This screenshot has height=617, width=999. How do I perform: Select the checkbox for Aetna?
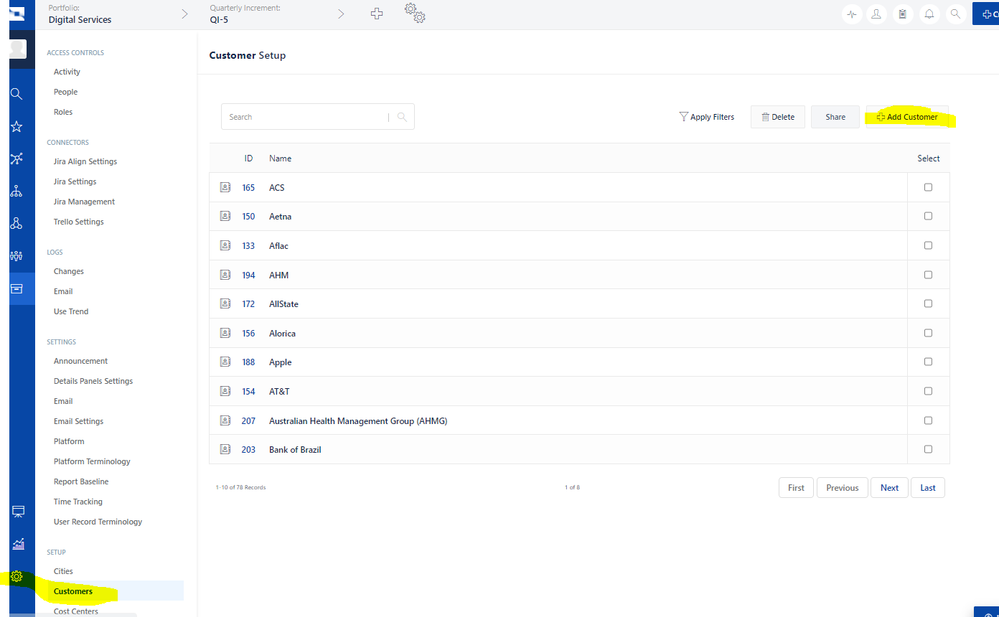point(928,216)
